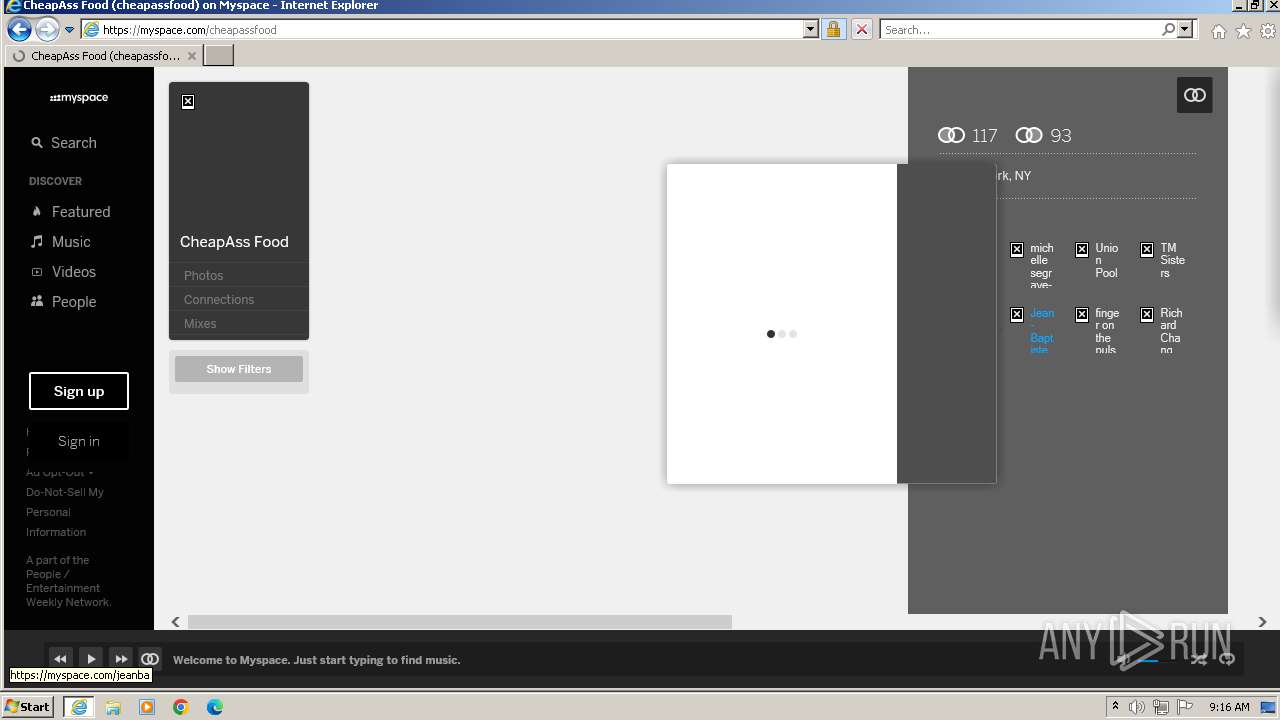Open Internet Explorer in the taskbar

79,707
